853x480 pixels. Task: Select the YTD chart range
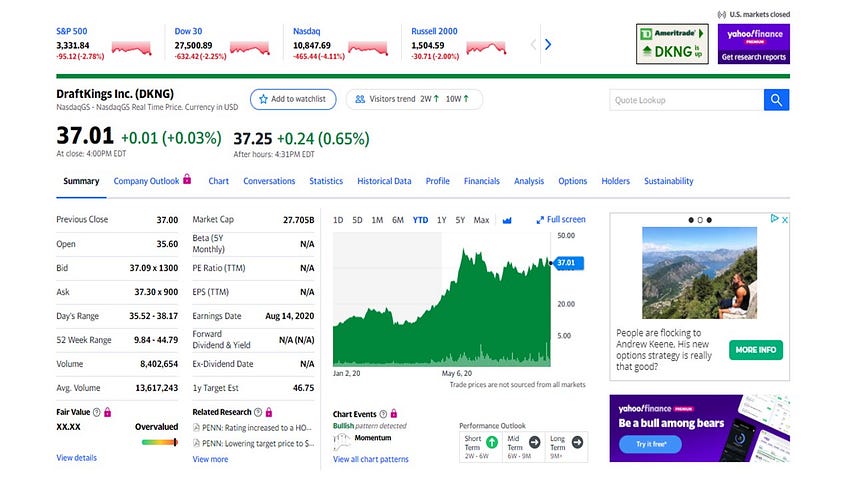[x=420, y=220]
